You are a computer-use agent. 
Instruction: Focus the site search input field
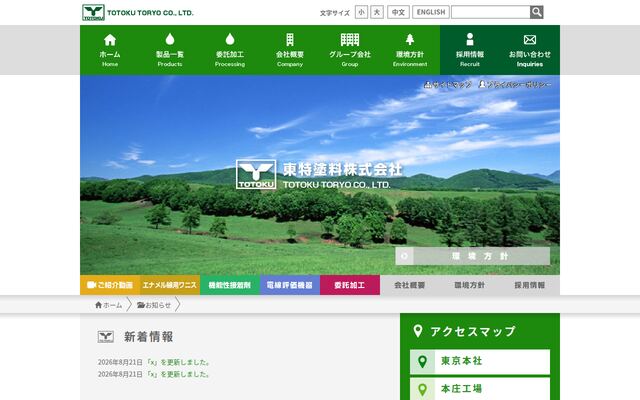491,12
